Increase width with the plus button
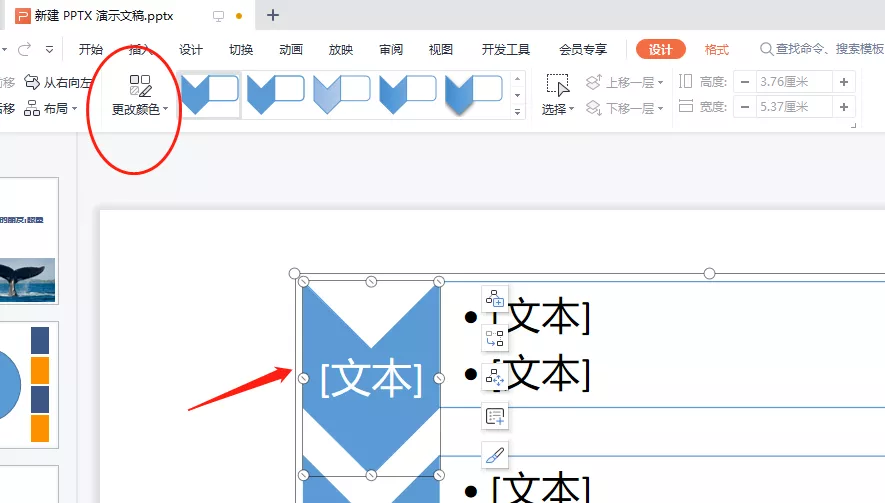Screen dimensions: 885x503 point(844,107)
